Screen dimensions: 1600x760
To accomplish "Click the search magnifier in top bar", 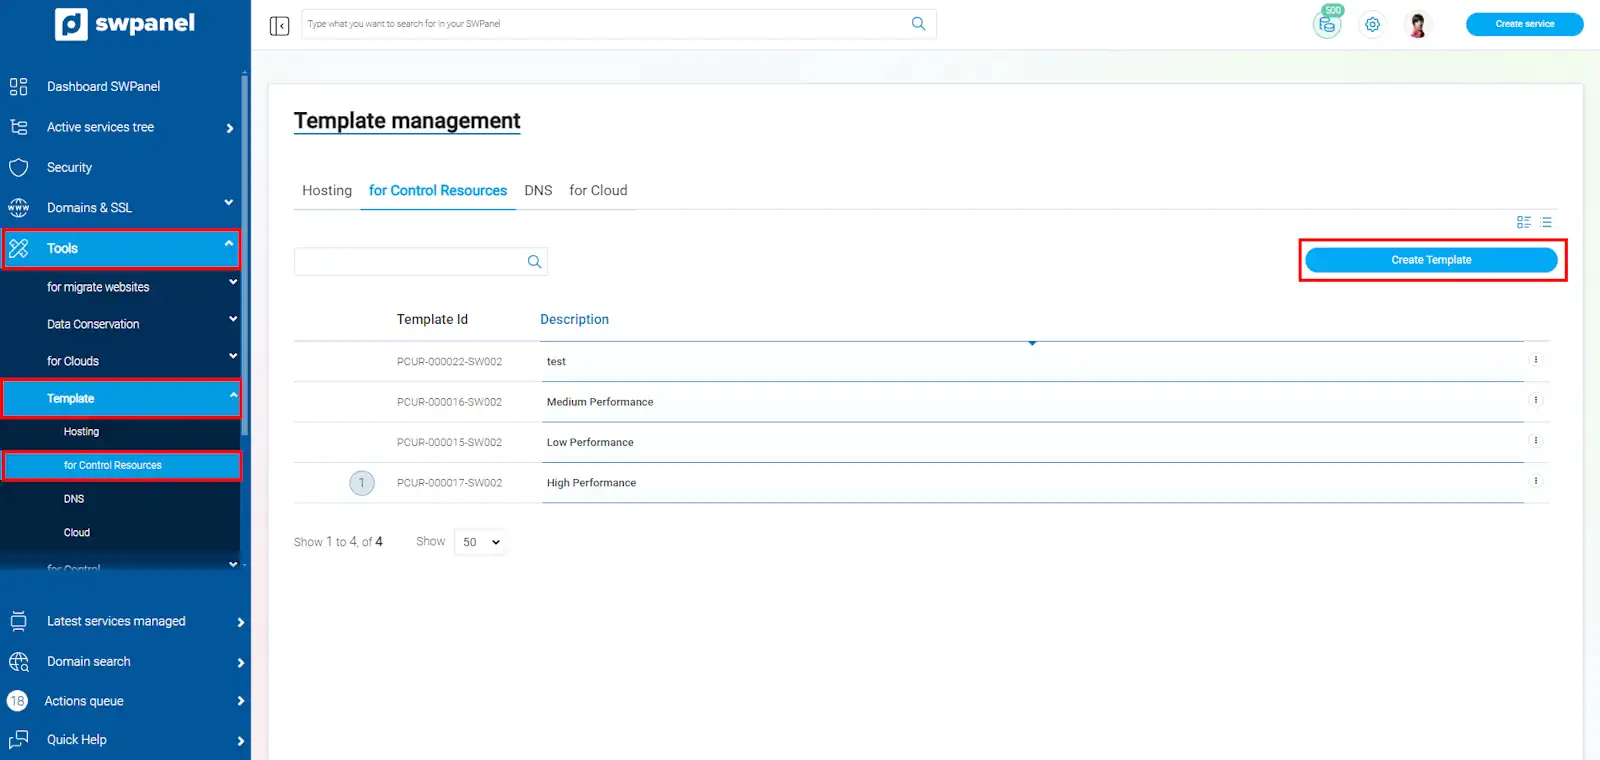I will pos(918,24).
